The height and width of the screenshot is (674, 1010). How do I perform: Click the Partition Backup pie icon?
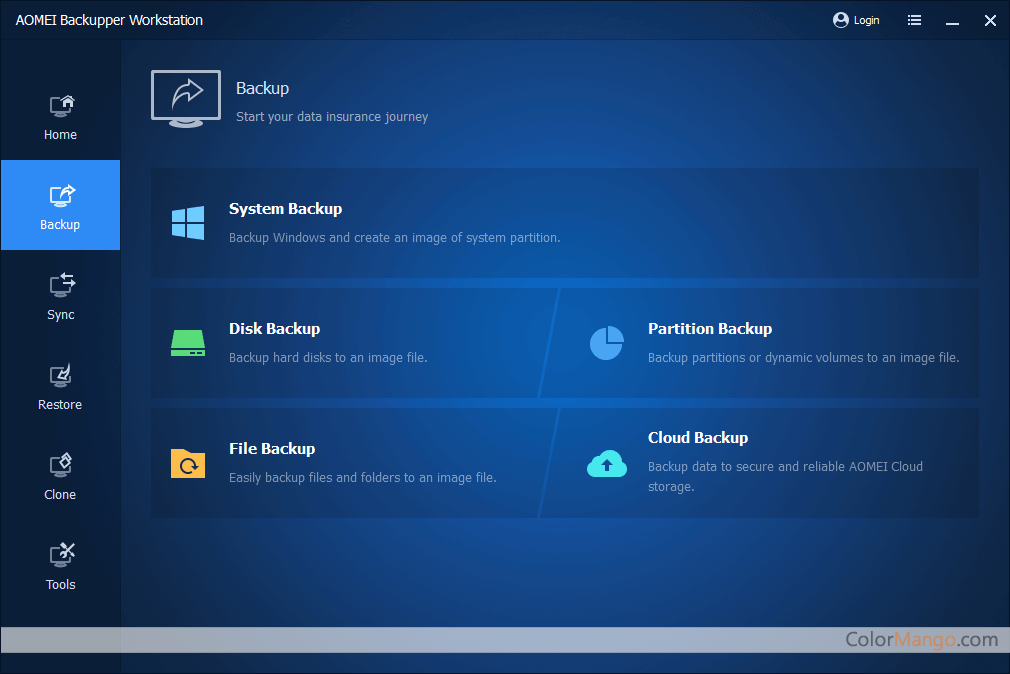[606, 343]
